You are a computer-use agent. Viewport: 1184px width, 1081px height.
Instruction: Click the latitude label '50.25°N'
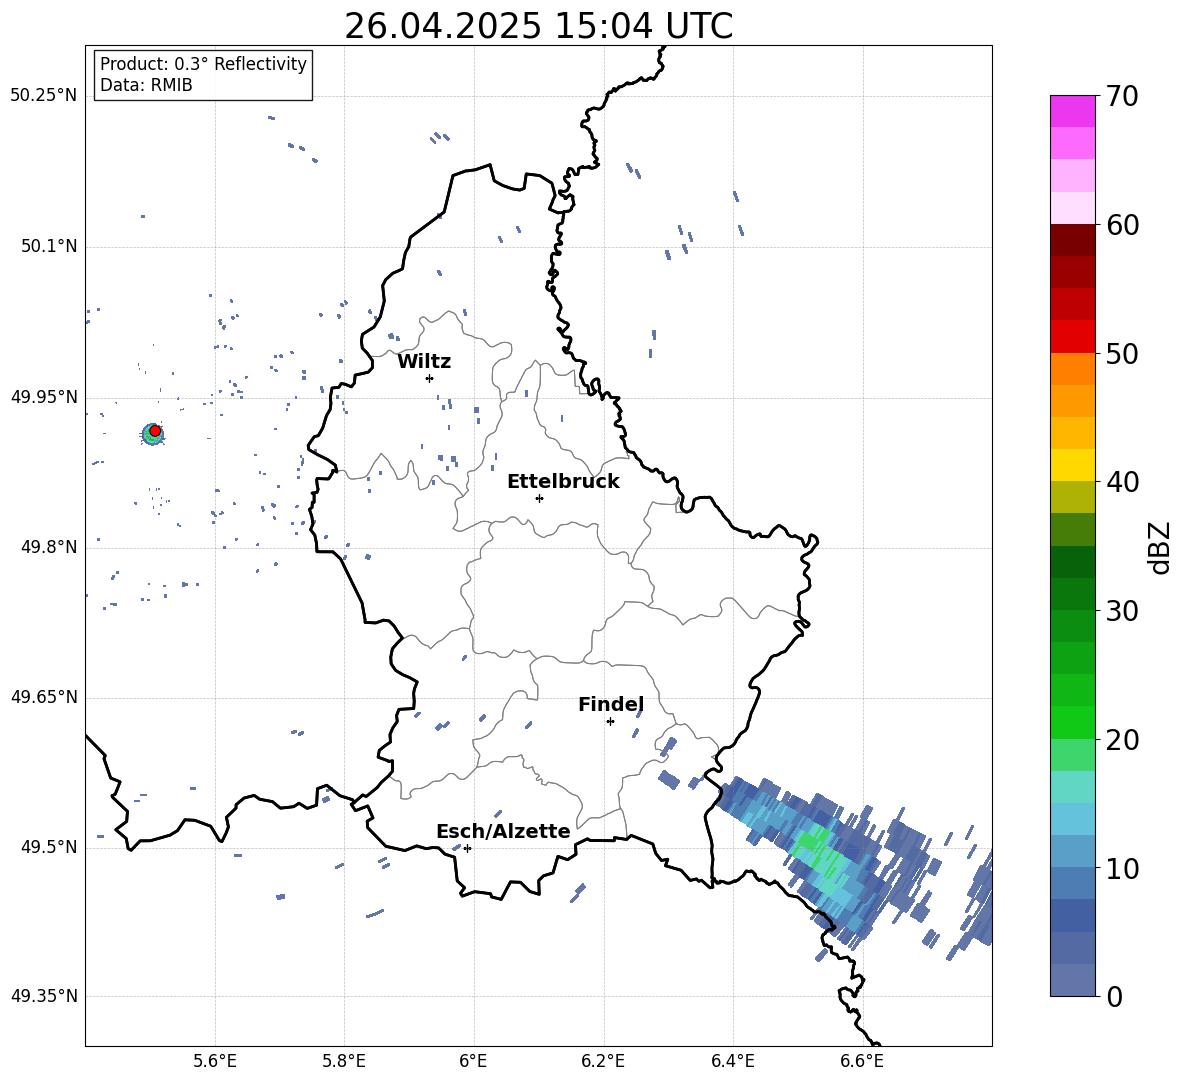coord(44,96)
